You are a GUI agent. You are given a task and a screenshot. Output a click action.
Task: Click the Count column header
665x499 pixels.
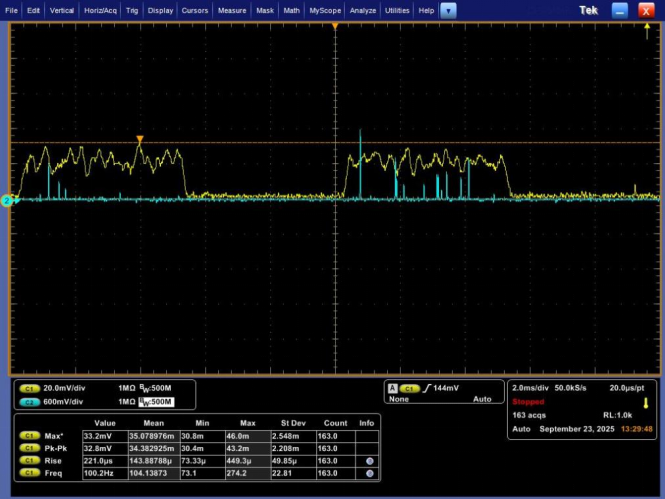click(x=335, y=423)
